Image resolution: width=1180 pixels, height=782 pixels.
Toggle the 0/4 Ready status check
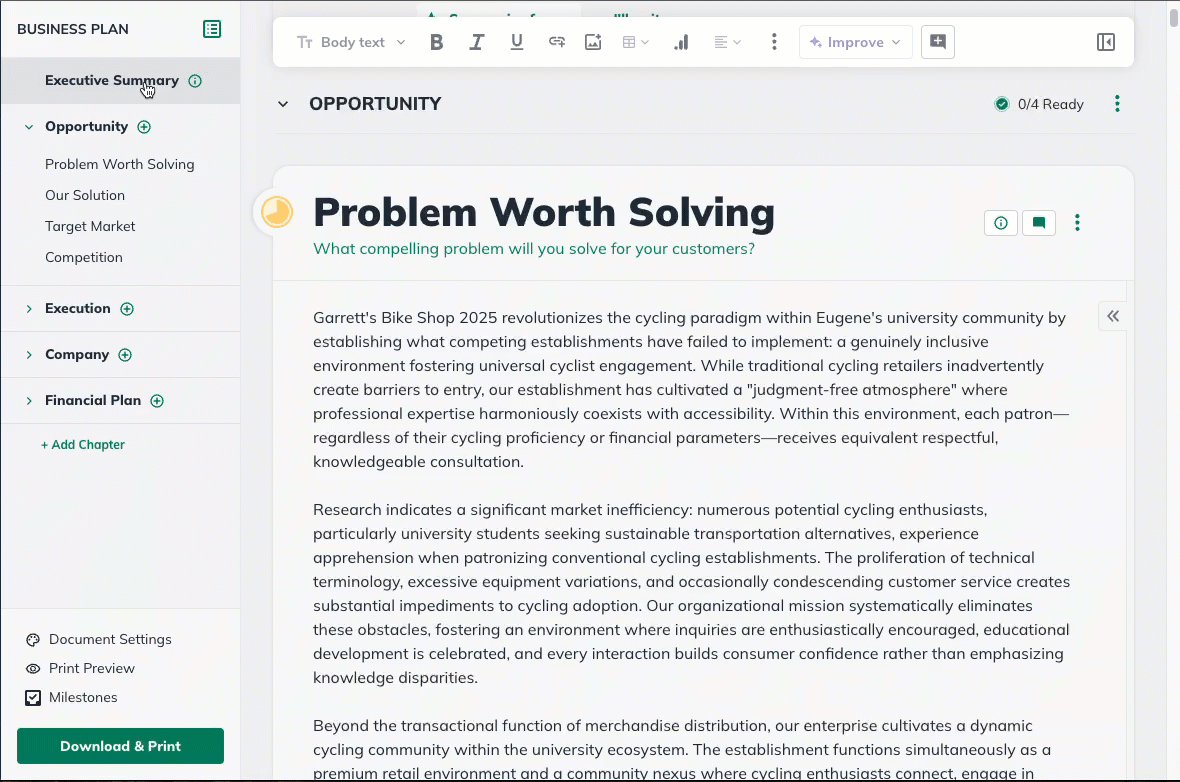click(1002, 104)
